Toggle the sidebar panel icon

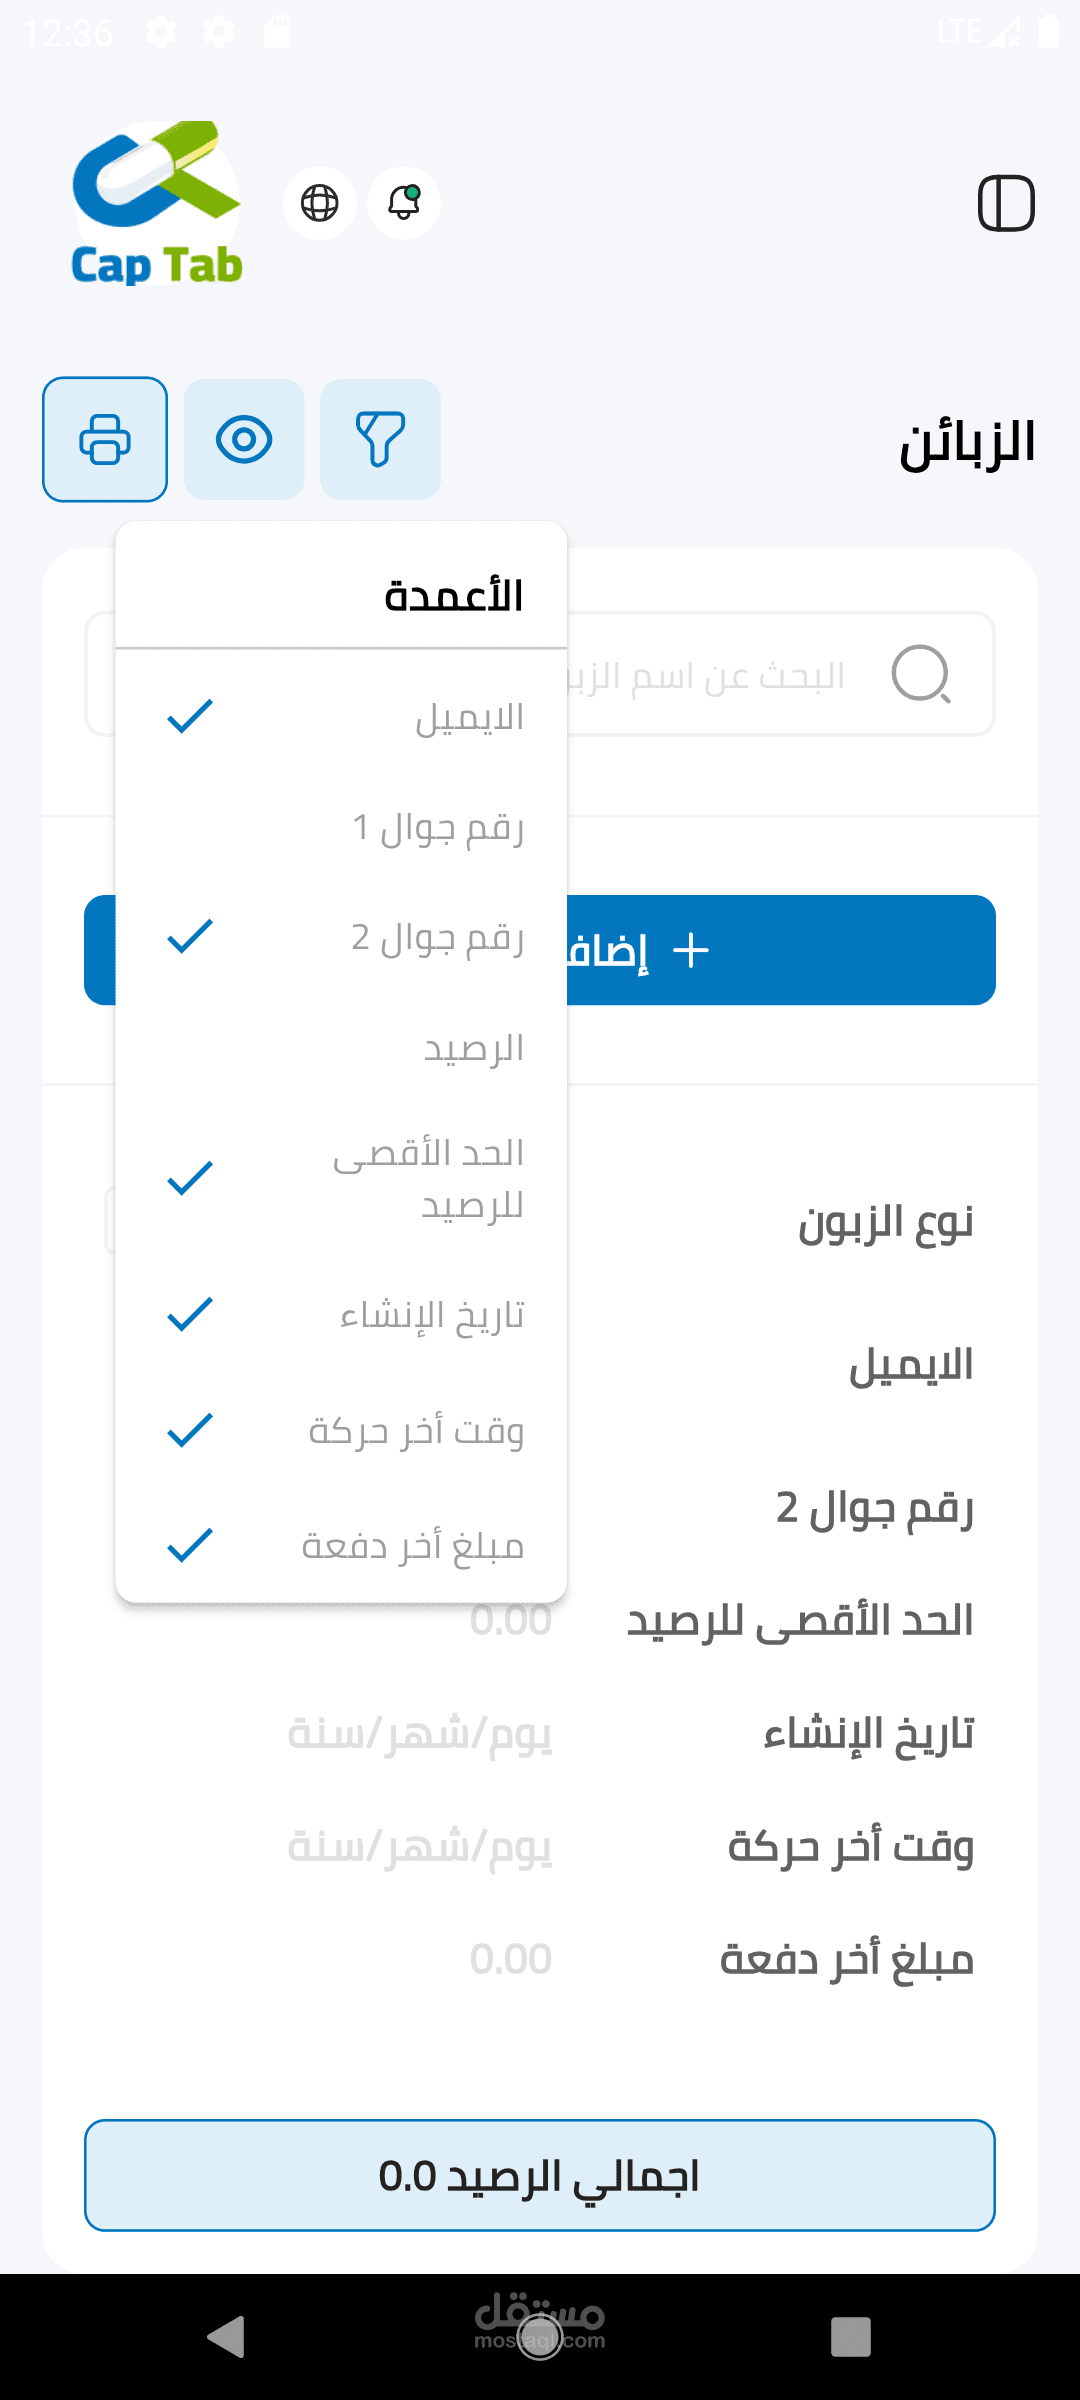coord(1006,203)
